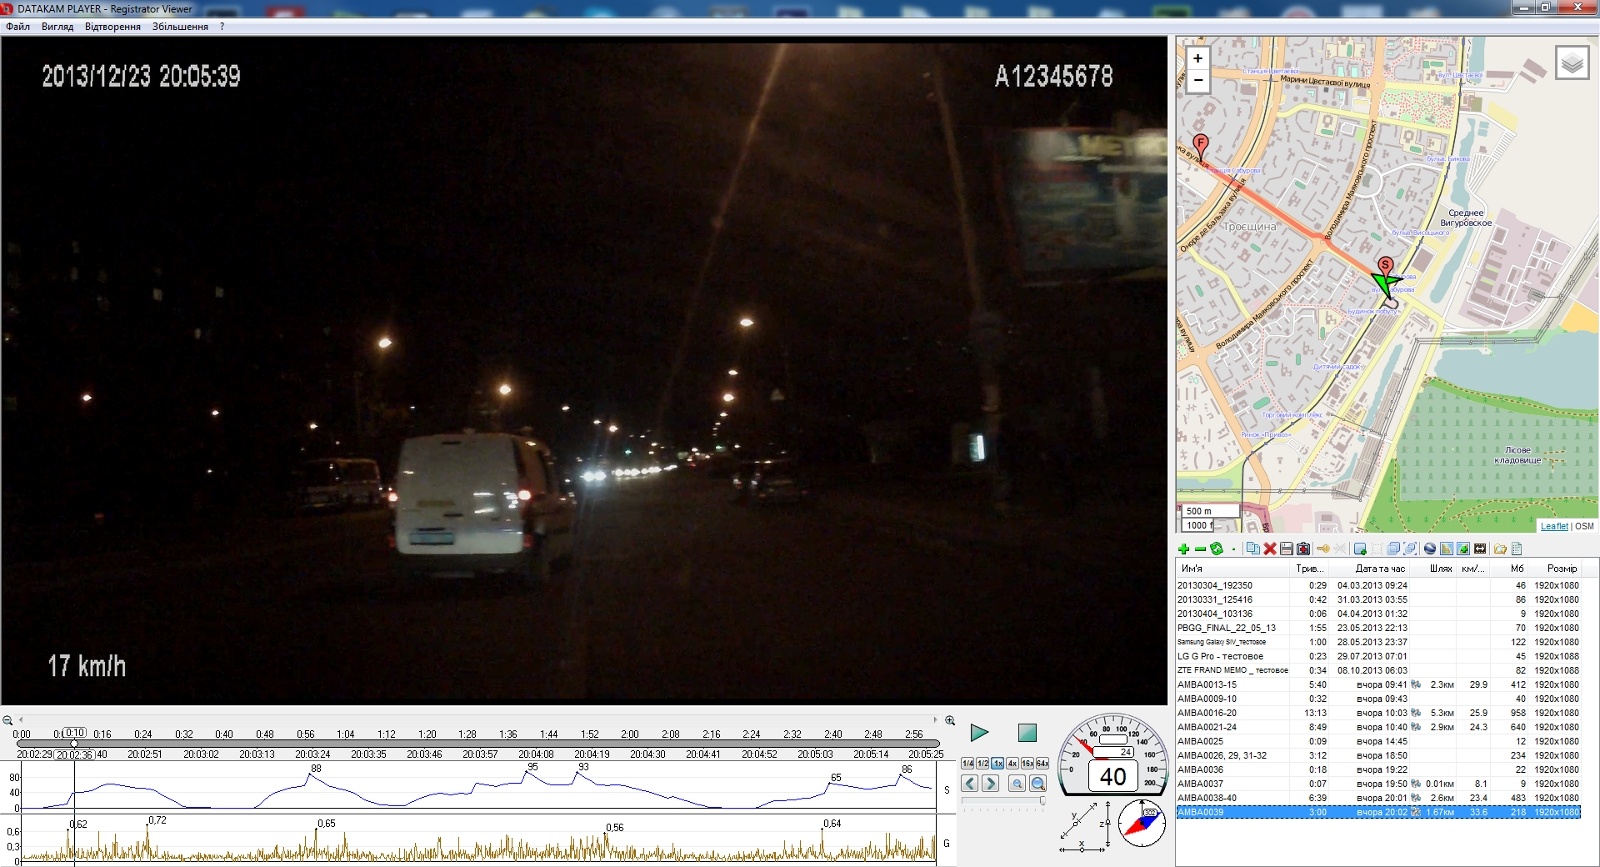Image resolution: width=1600 pixels, height=867 pixels.
Task: Delete selected file with red X
Action: click(1269, 549)
